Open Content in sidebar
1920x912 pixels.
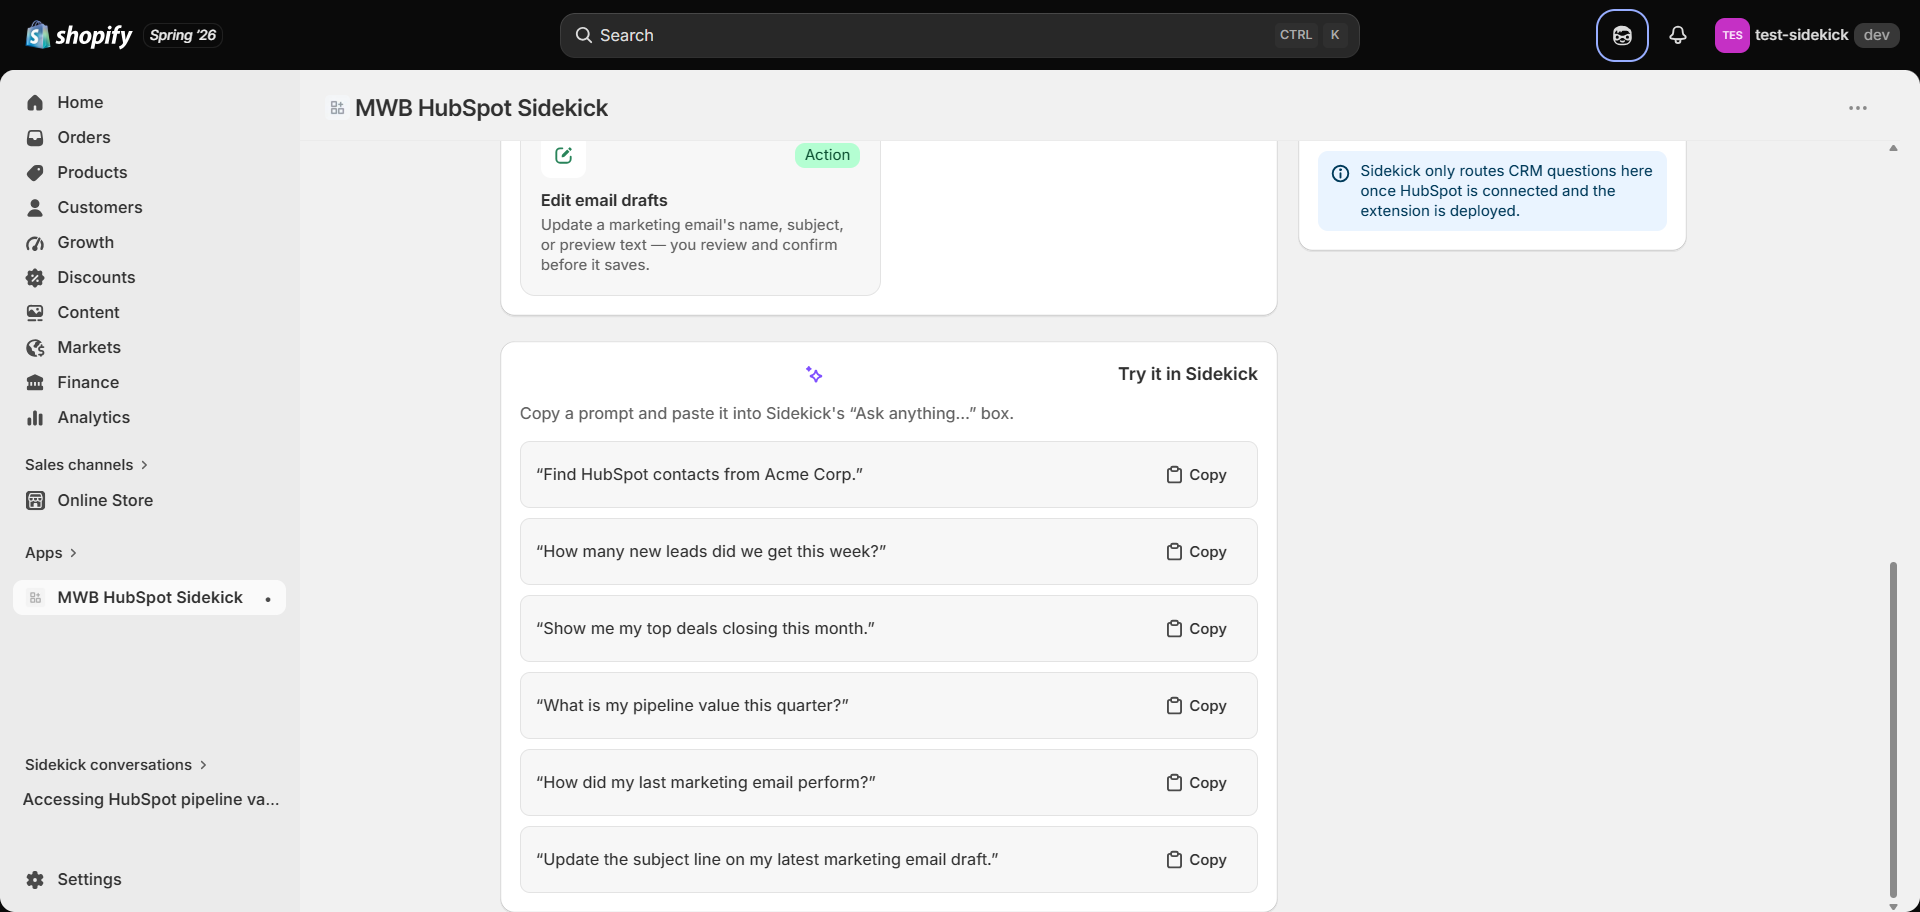tap(149, 312)
